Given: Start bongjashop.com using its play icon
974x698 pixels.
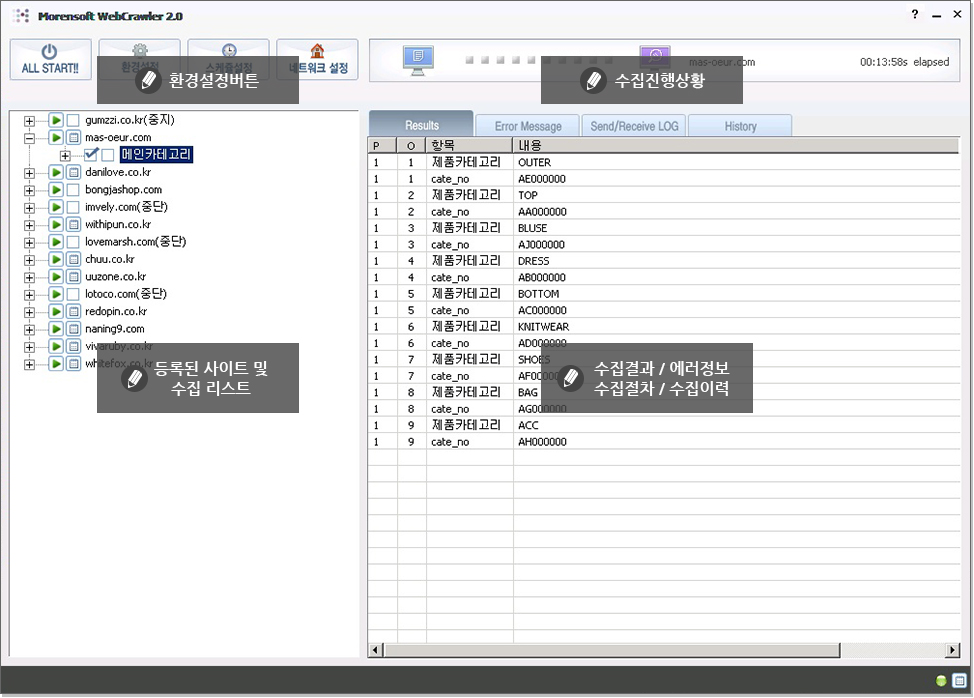Looking at the screenshot, I should point(56,189).
